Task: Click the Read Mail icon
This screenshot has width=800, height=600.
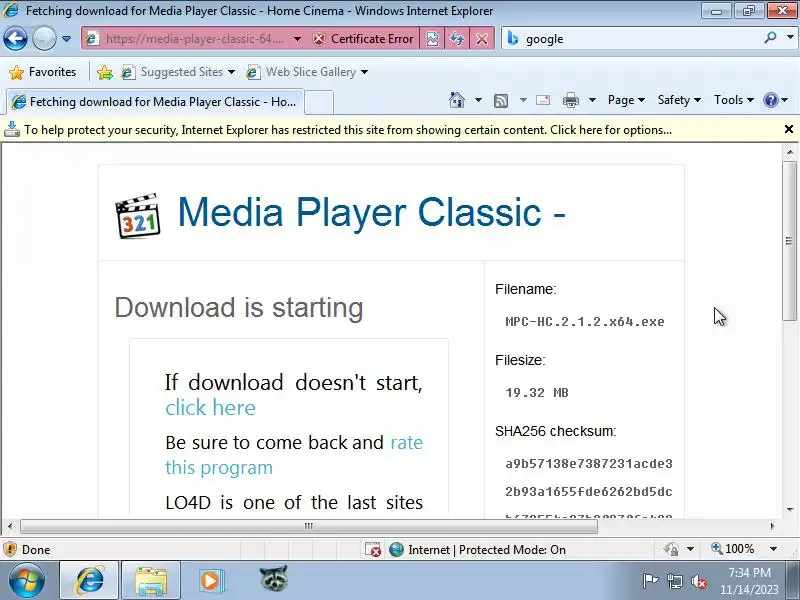Action: pos(543,100)
